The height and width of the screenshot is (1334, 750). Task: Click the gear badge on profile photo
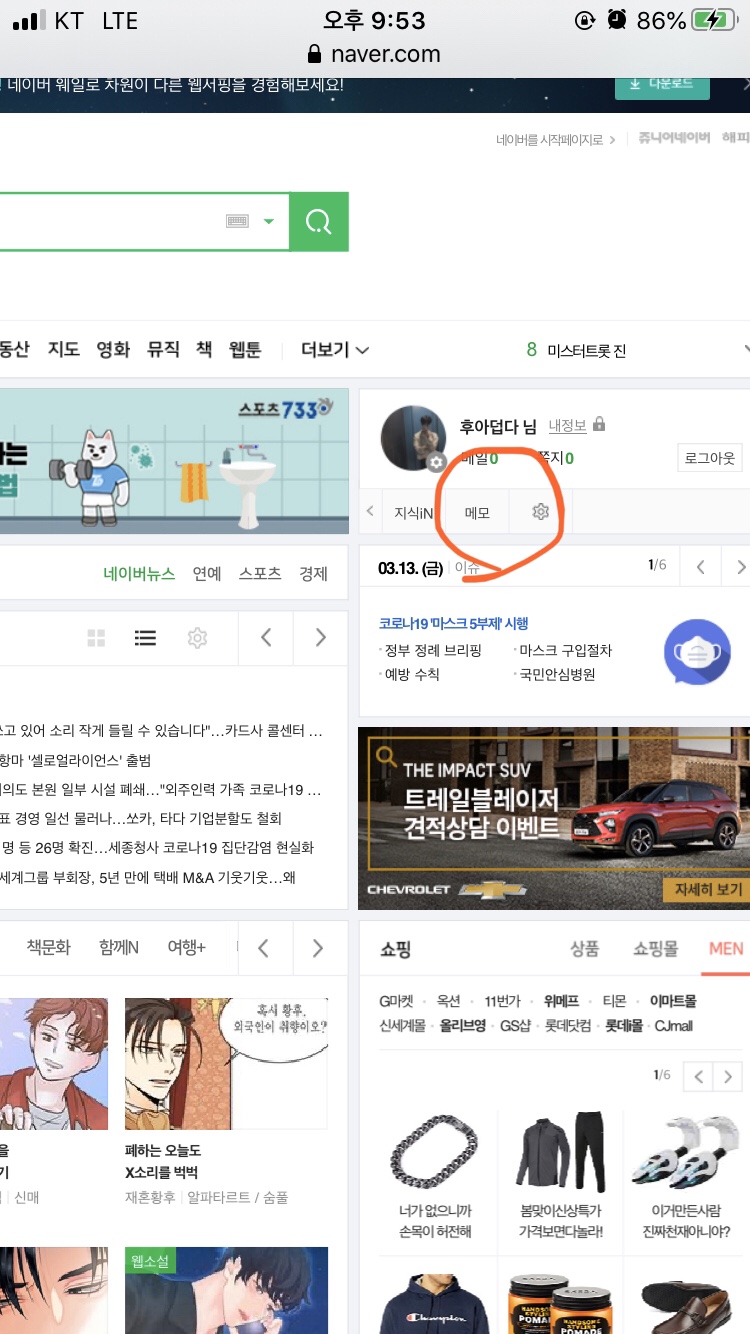(436, 462)
